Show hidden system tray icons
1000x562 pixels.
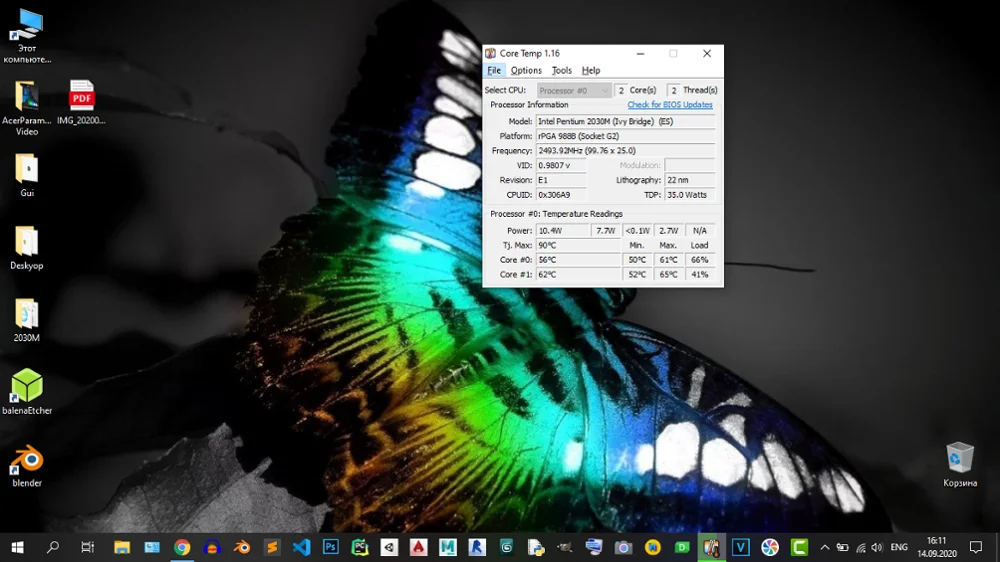[x=825, y=547]
